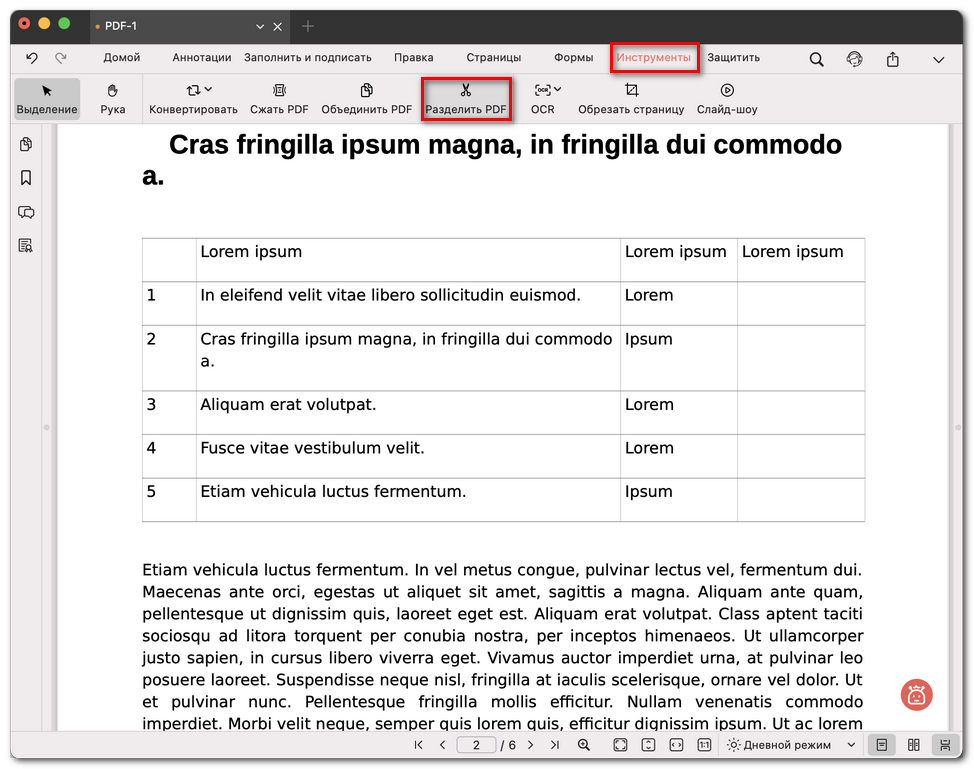This screenshot has height=769, width=974.
Task: Click the zoom magnifier in status bar
Action: [x=584, y=745]
